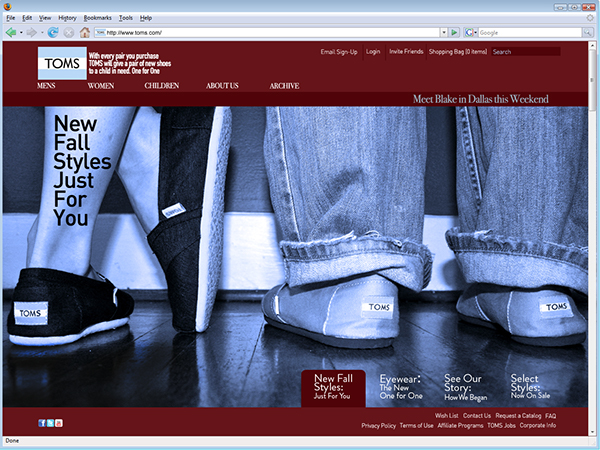
Task: Open the ARCHIVE page
Action: [x=284, y=86]
